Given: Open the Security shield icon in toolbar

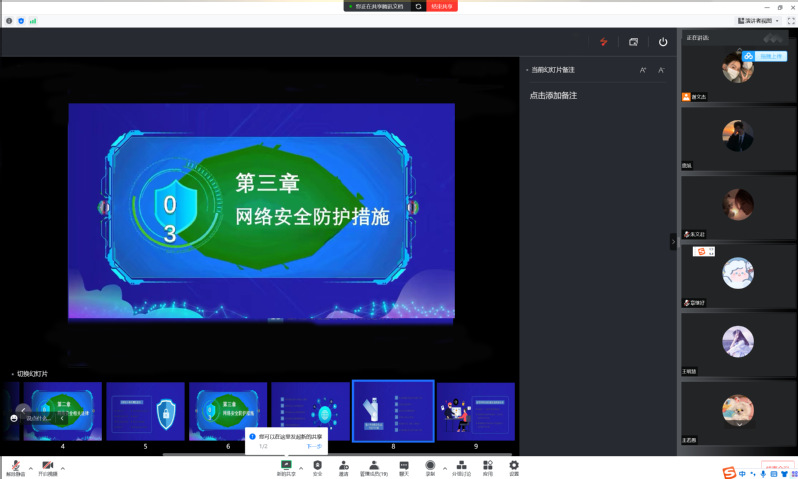Looking at the screenshot, I should pyautogui.click(x=317, y=466).
